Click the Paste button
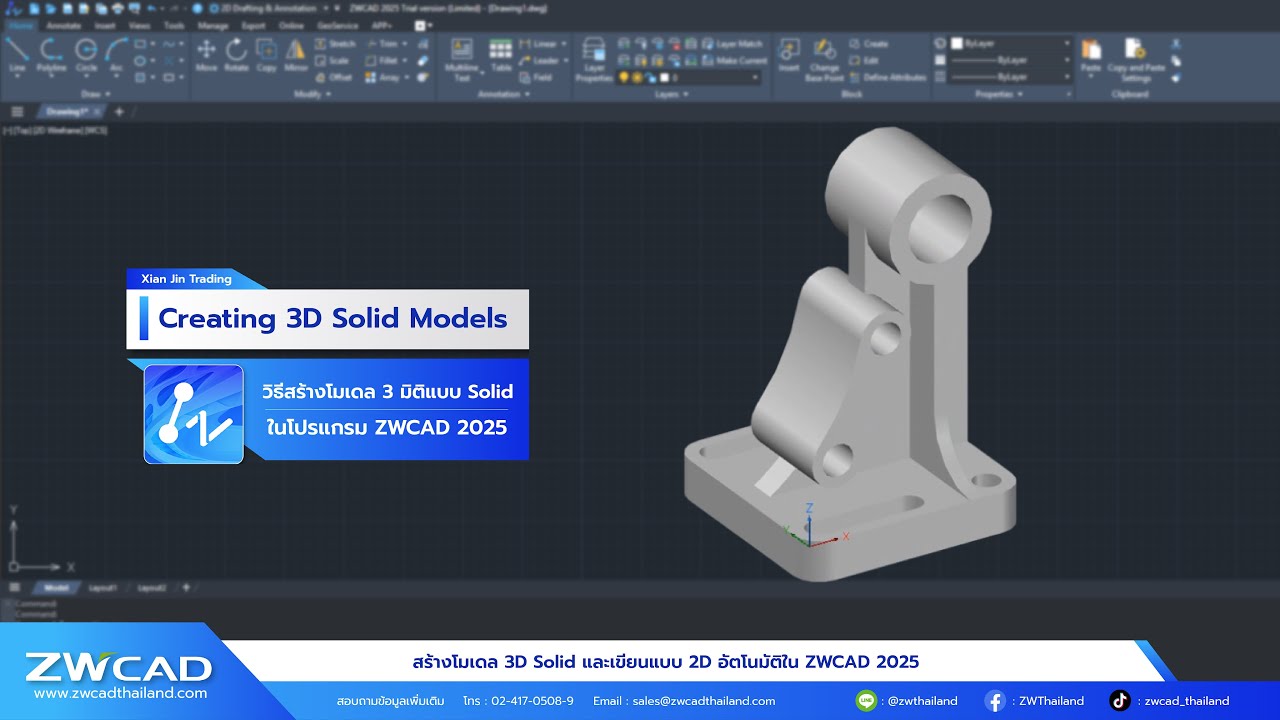Viewport: 1280px width, 720px height. point(1091,58)
